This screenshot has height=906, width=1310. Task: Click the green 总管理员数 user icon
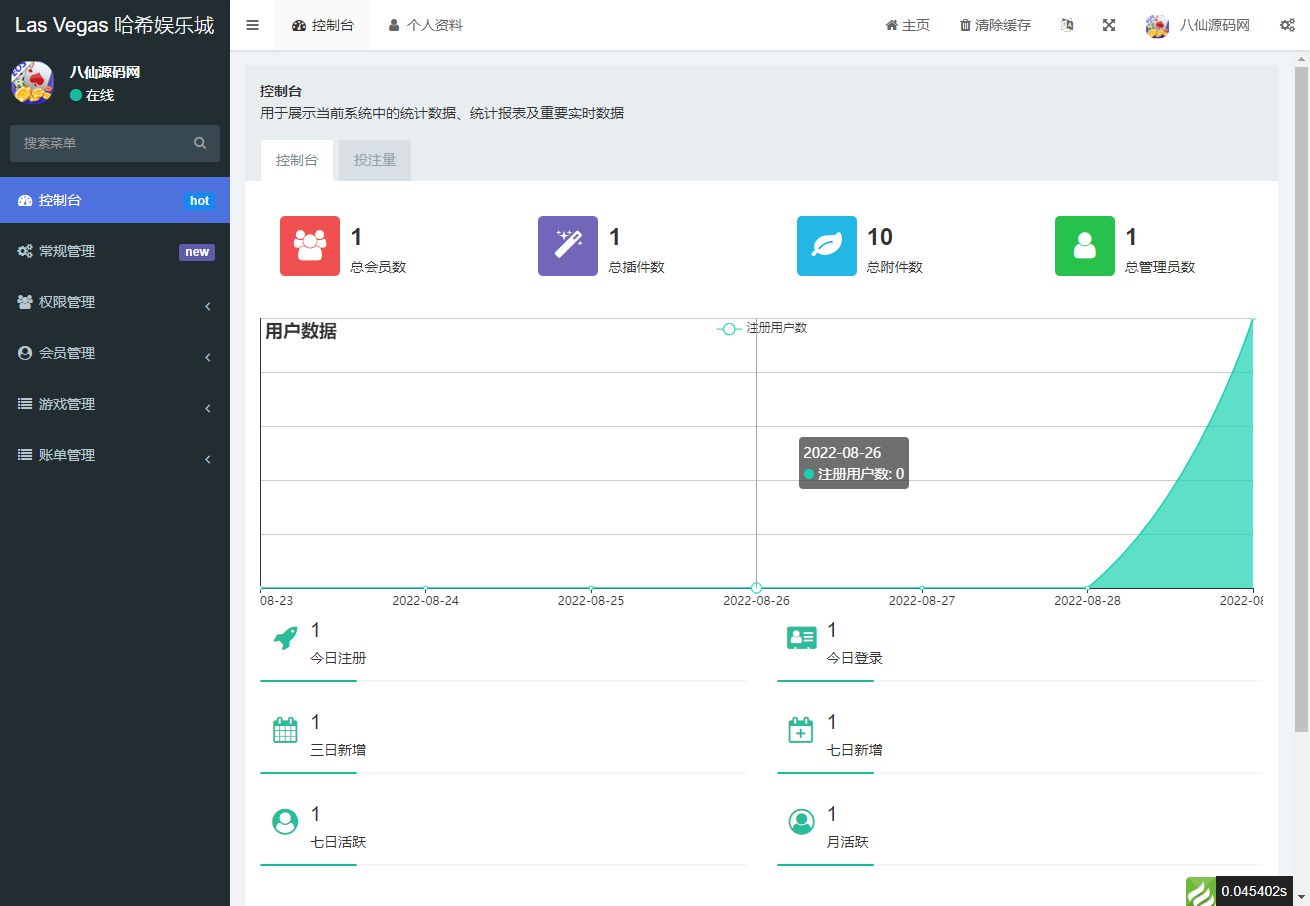(x=1085, y=246)
